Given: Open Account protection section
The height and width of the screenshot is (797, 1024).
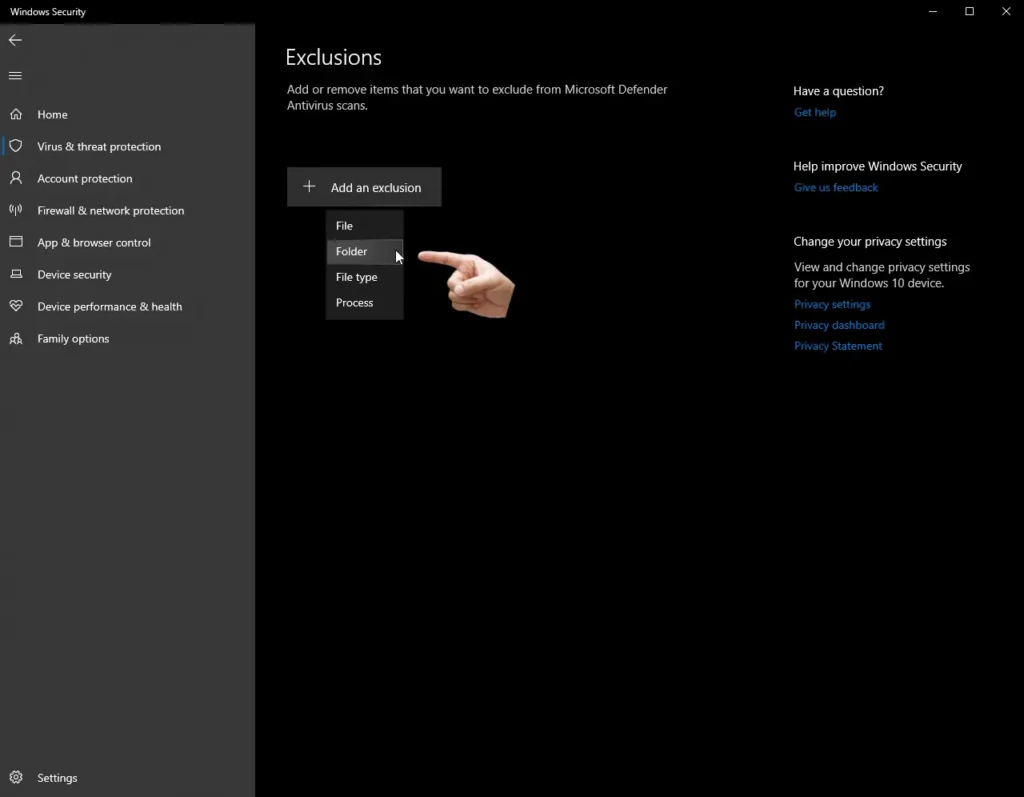Looking at the screenshot, I should pos(84,178).
